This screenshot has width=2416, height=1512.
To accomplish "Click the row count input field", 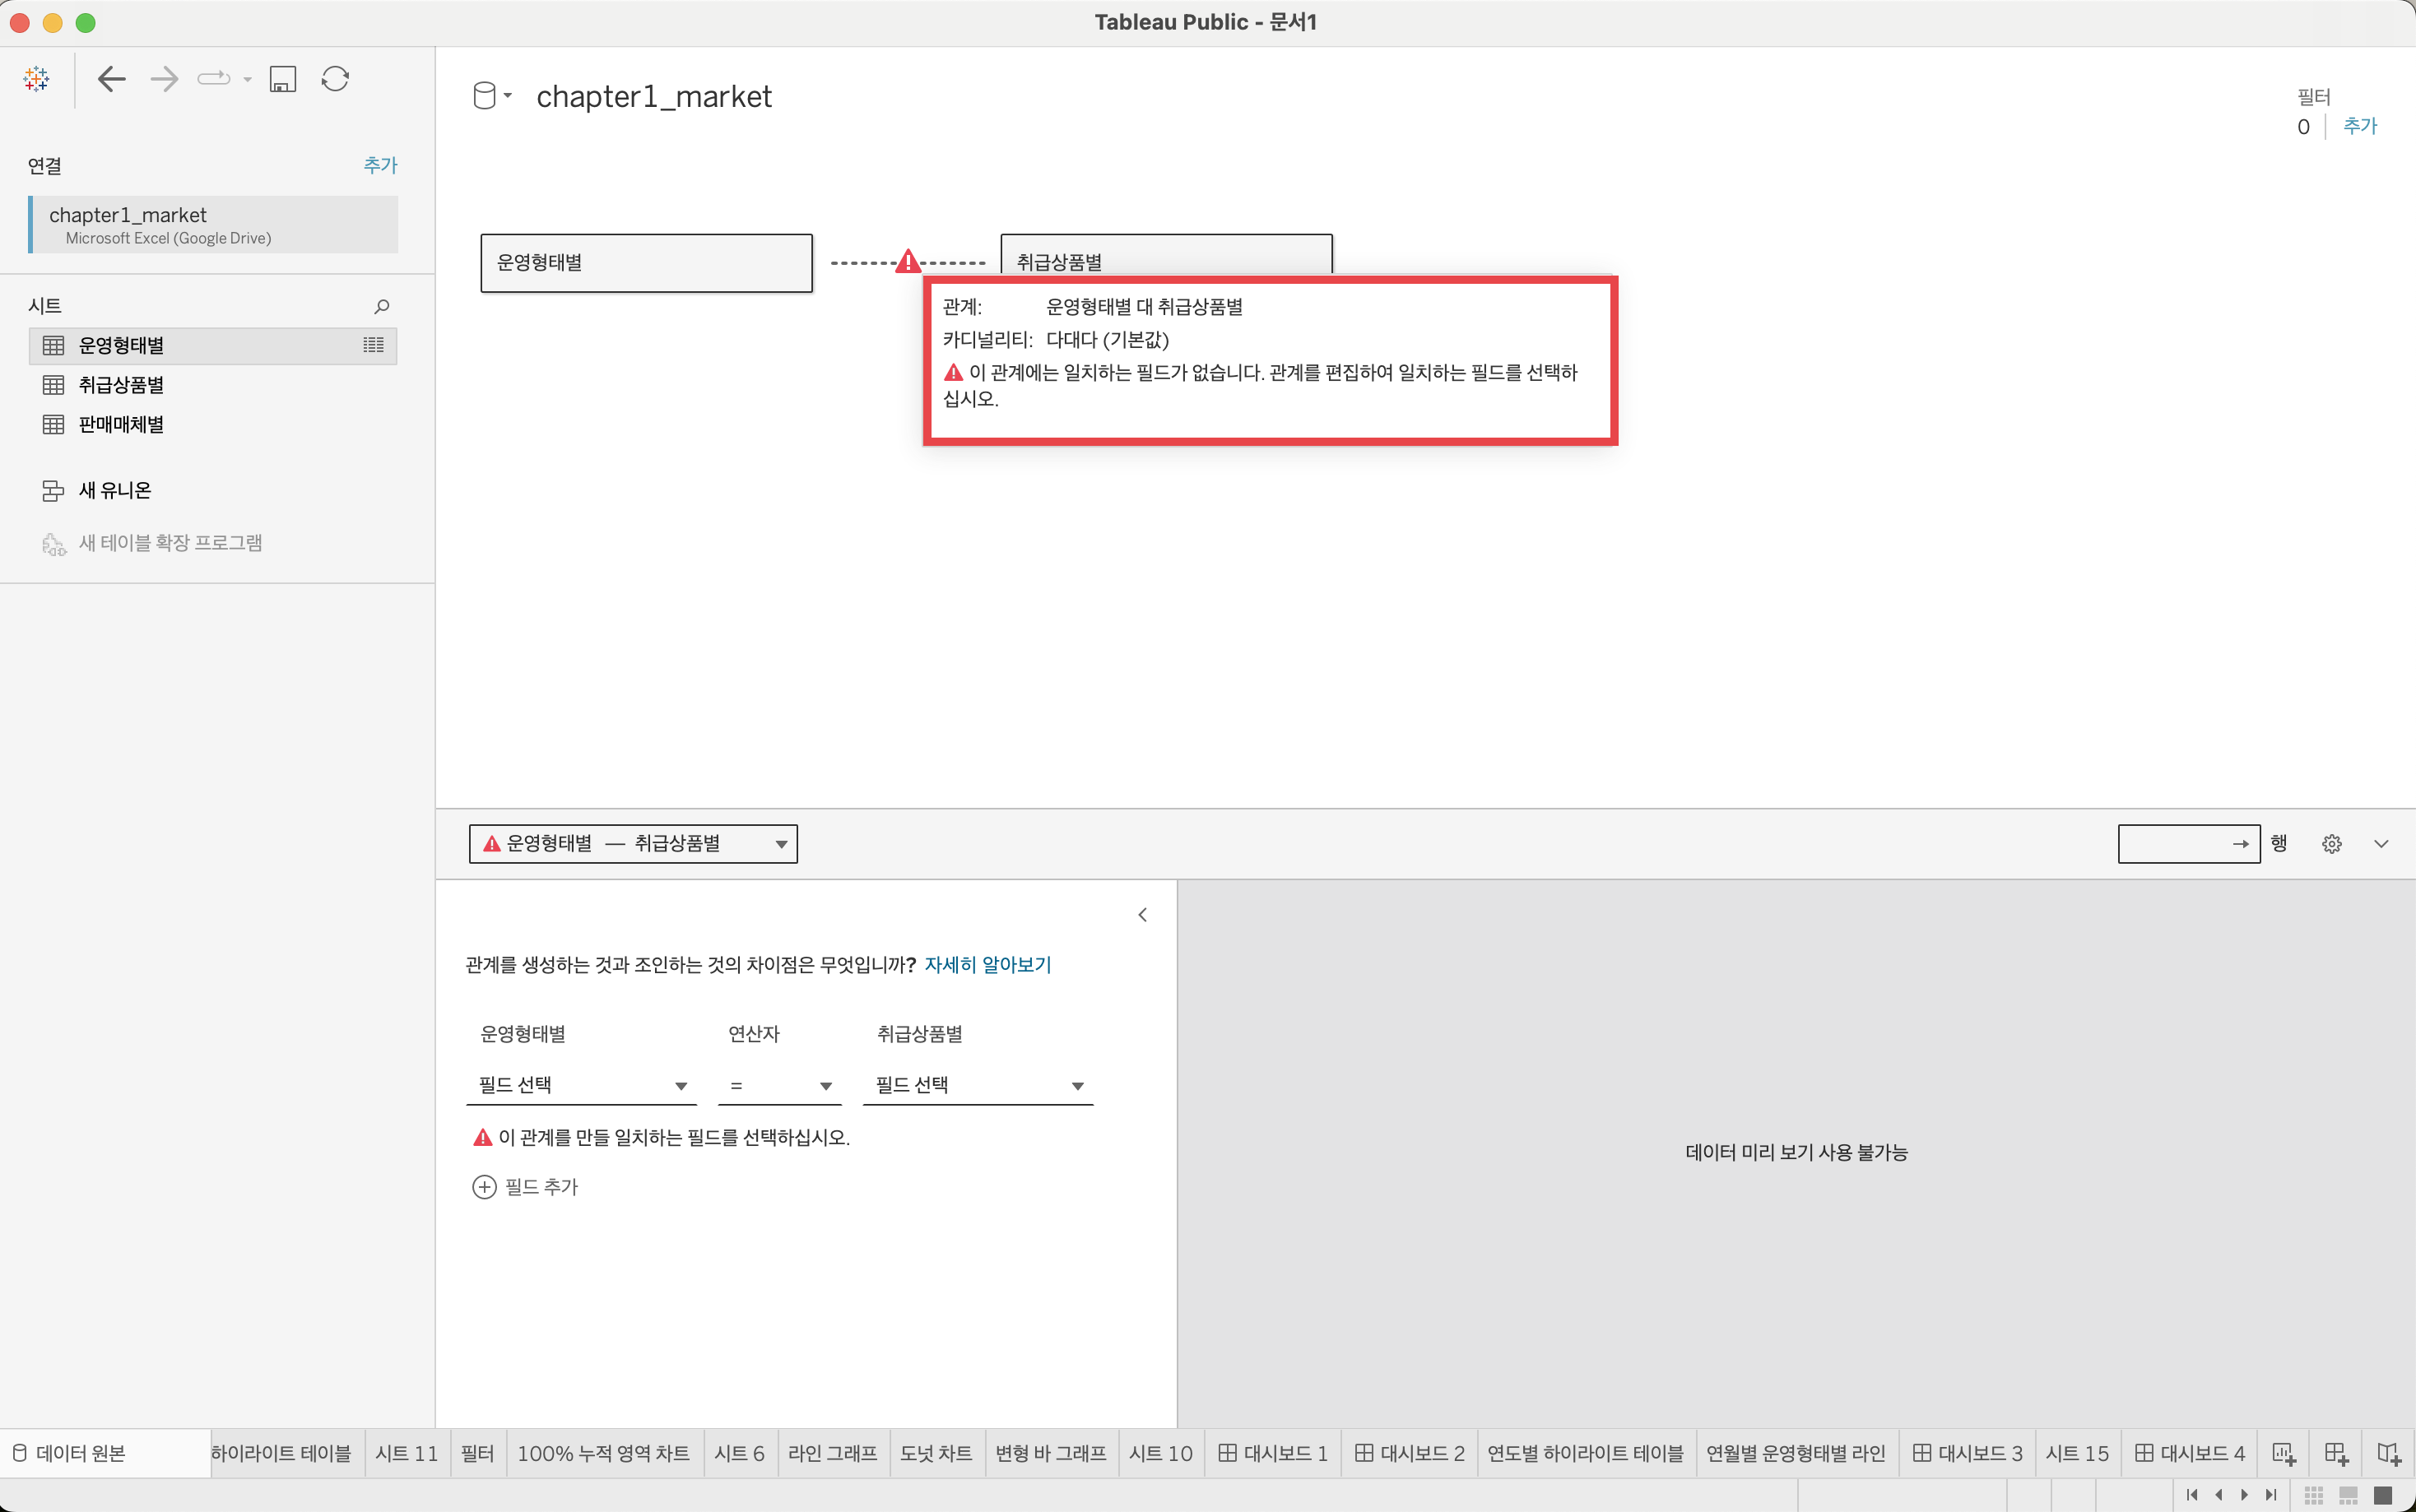I will coord(2172,844).
